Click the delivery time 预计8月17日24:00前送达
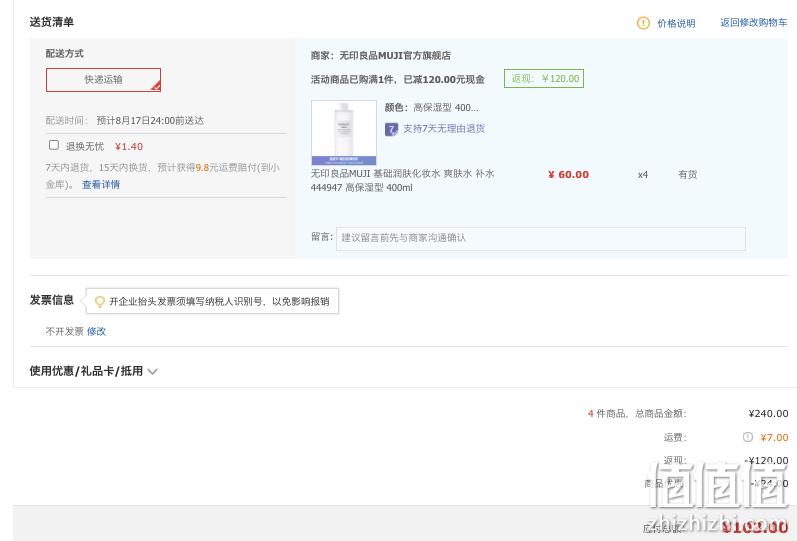The width and height of the screenshot is (797, 541). 150,121
